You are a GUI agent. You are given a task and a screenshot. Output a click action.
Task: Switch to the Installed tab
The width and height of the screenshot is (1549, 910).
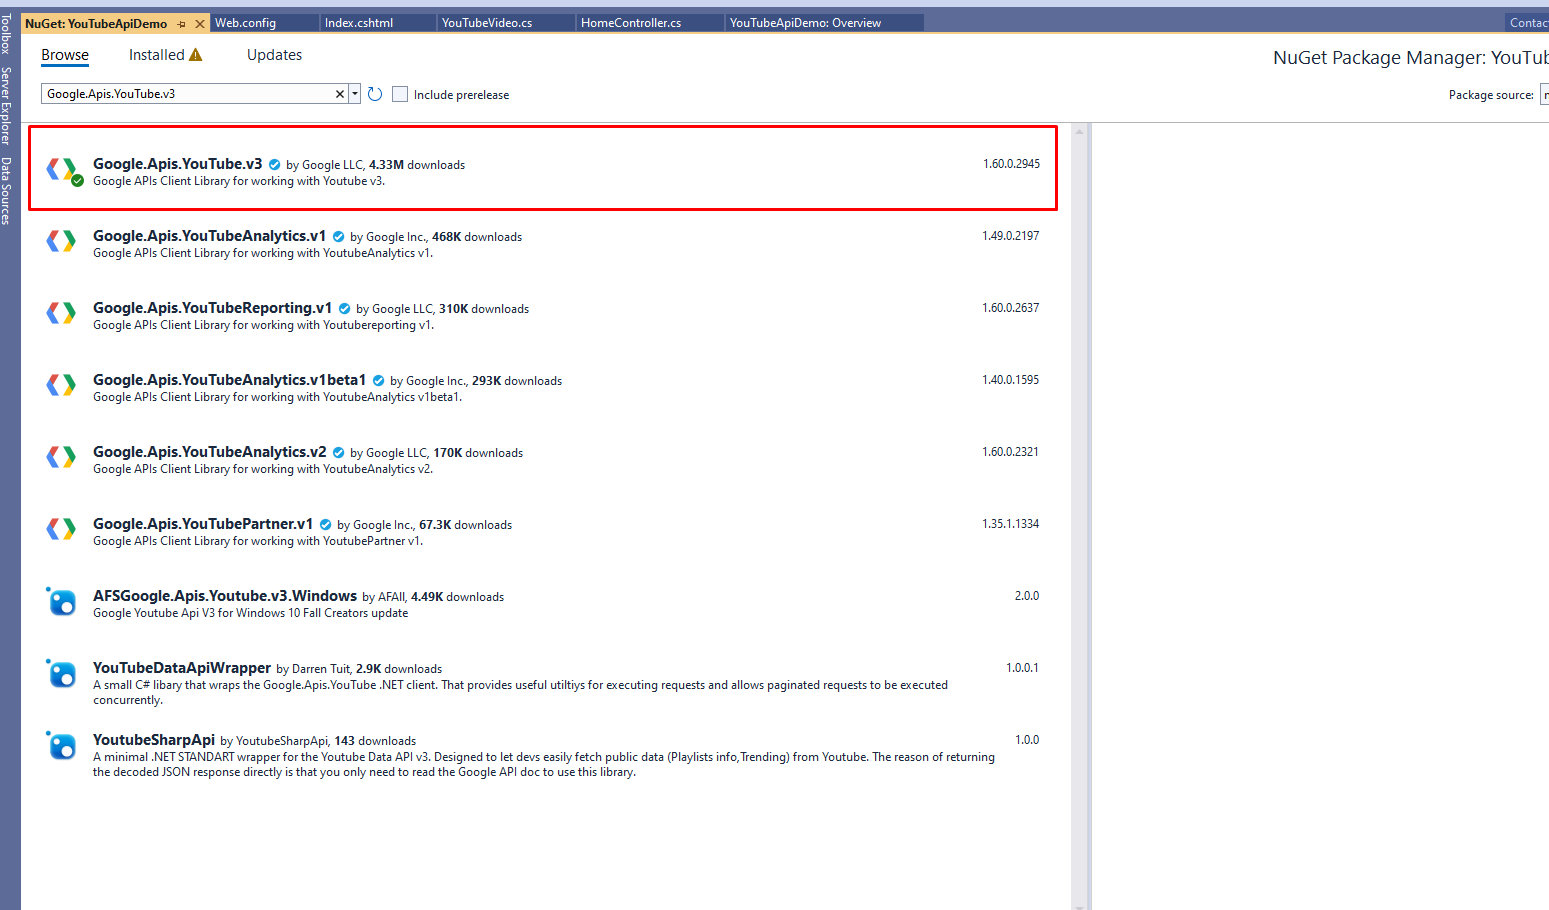click(x=157, y=55)
